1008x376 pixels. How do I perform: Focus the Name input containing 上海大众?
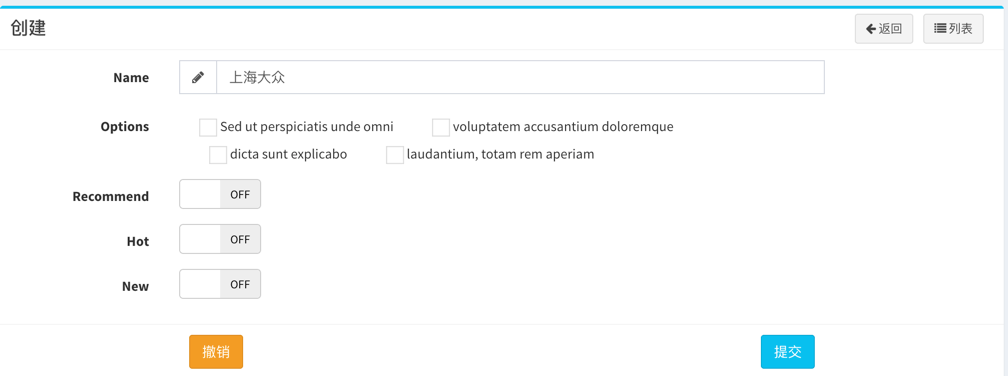[x=520, y=78]
